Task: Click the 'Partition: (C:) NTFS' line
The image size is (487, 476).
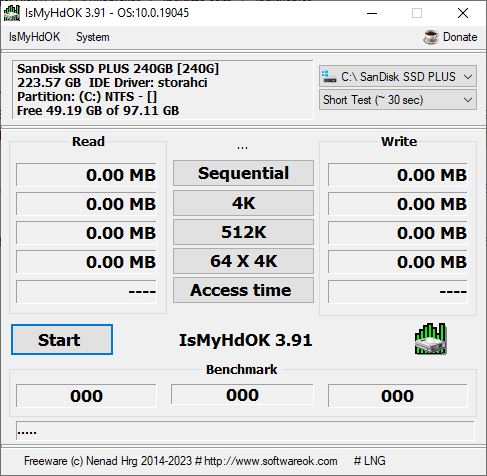Action: tap(87, 96)
